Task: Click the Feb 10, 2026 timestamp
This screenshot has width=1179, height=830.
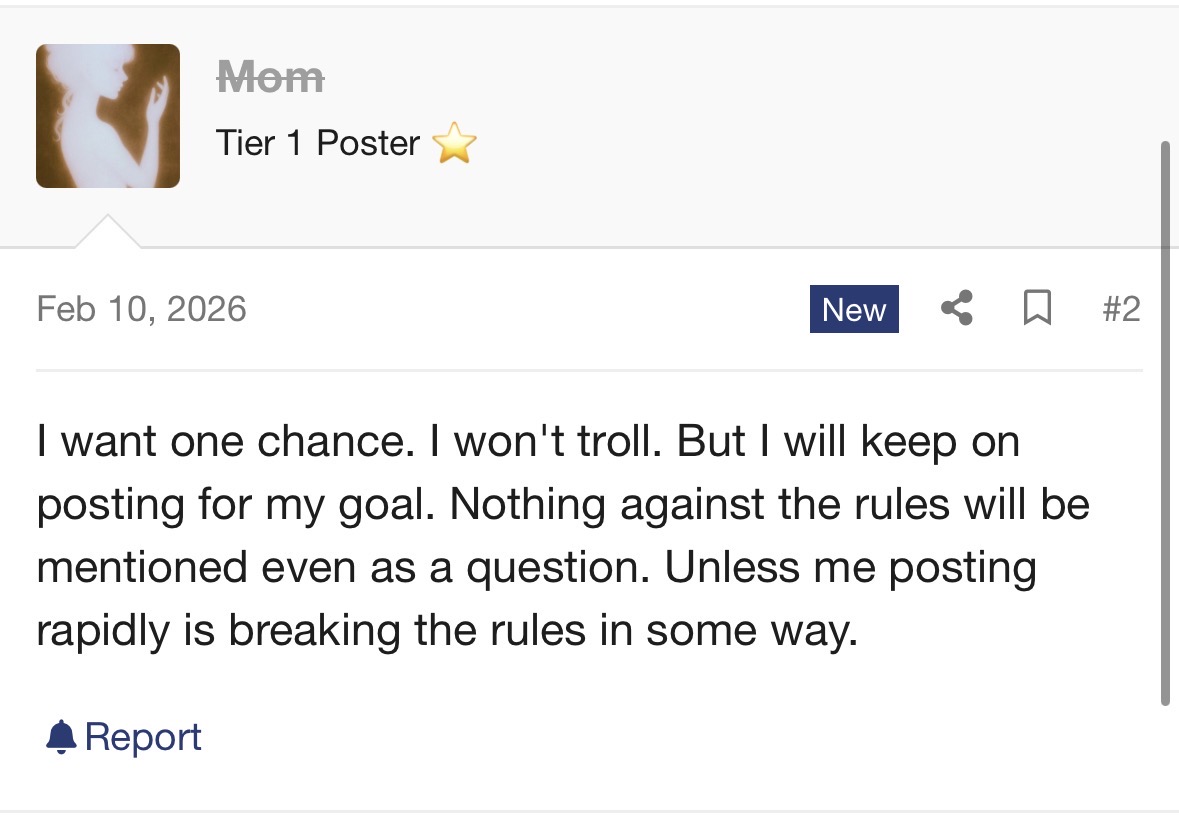Action: click(141, 308)
